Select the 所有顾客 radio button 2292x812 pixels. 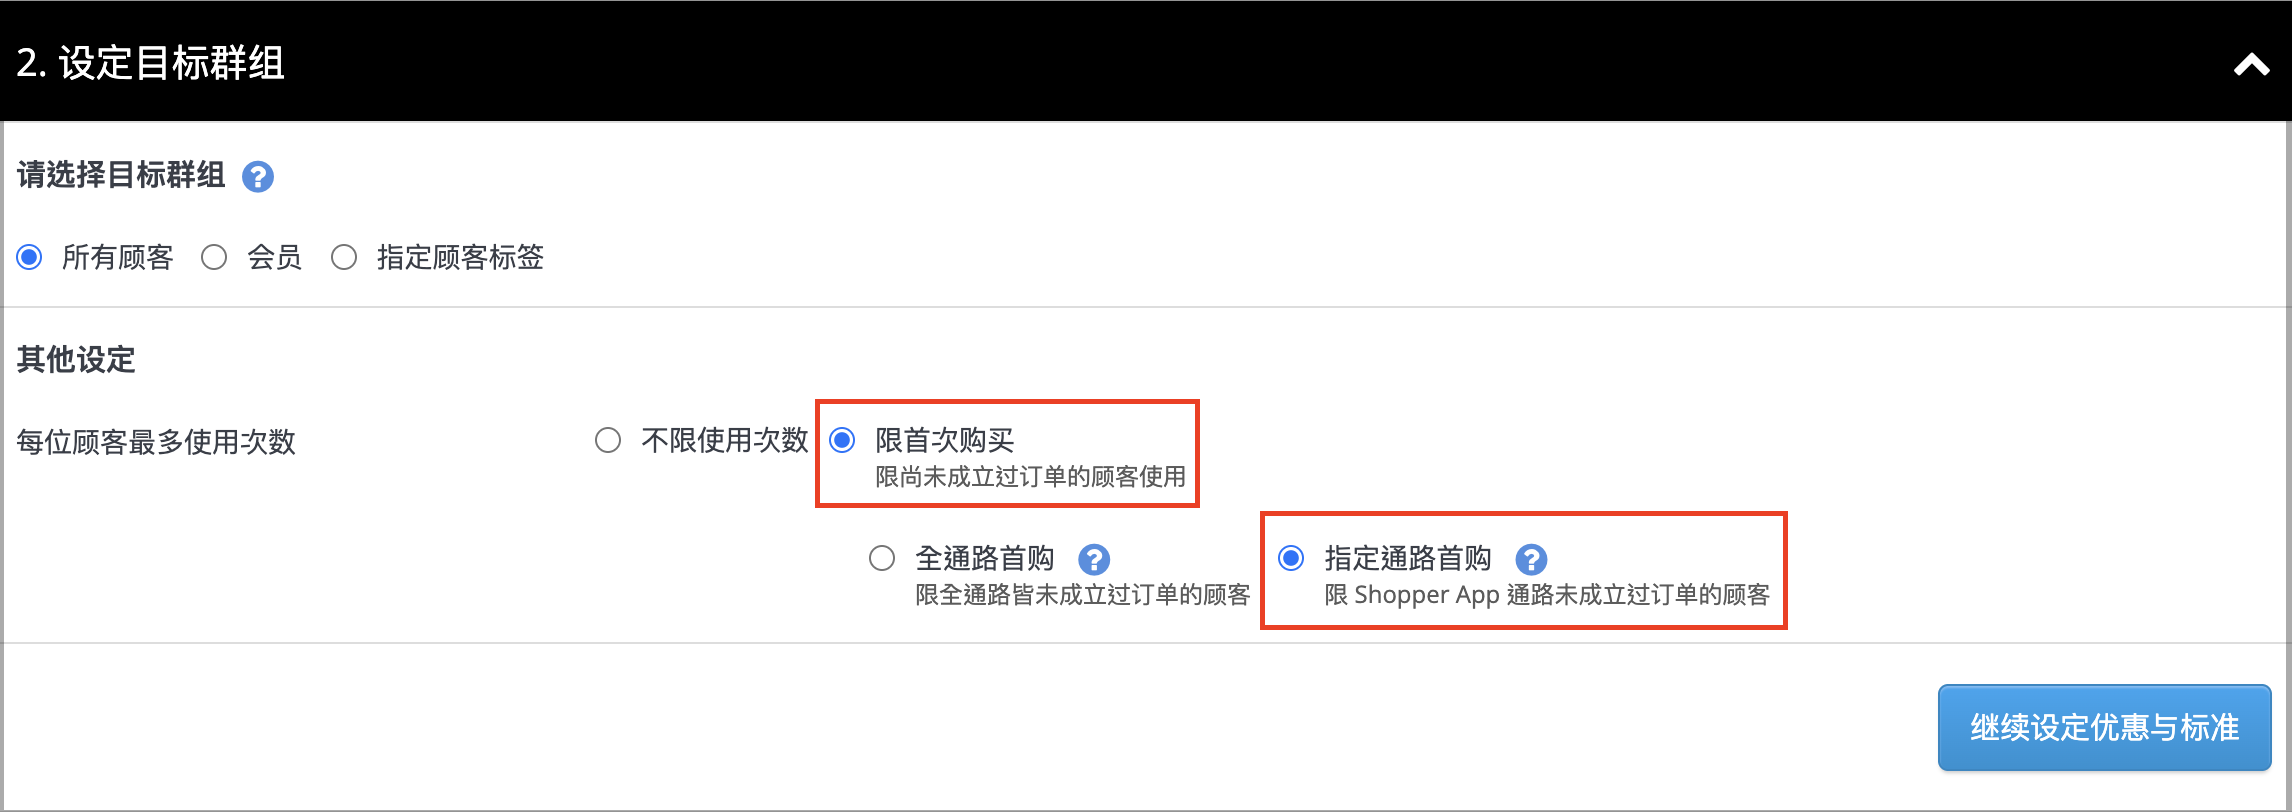click(x=30, y=257)
